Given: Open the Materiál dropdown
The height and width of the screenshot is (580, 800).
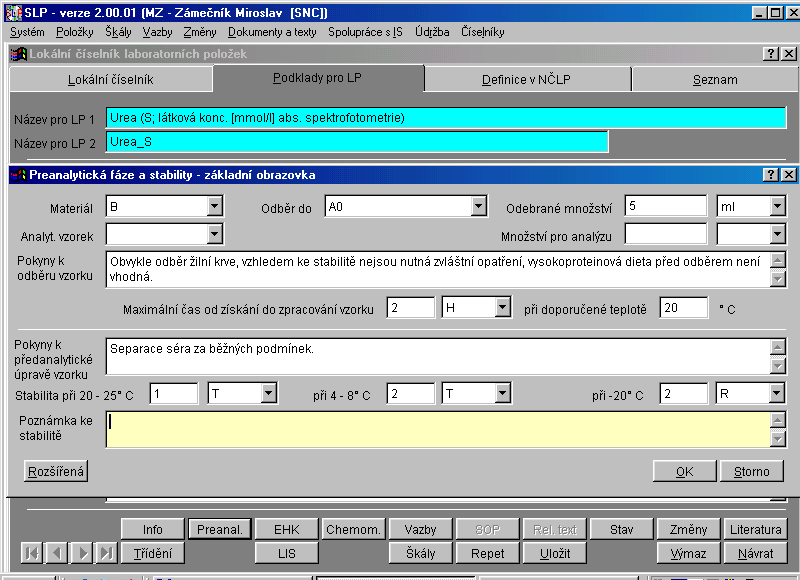Looking at the screenshot, I should click(214, 206).
